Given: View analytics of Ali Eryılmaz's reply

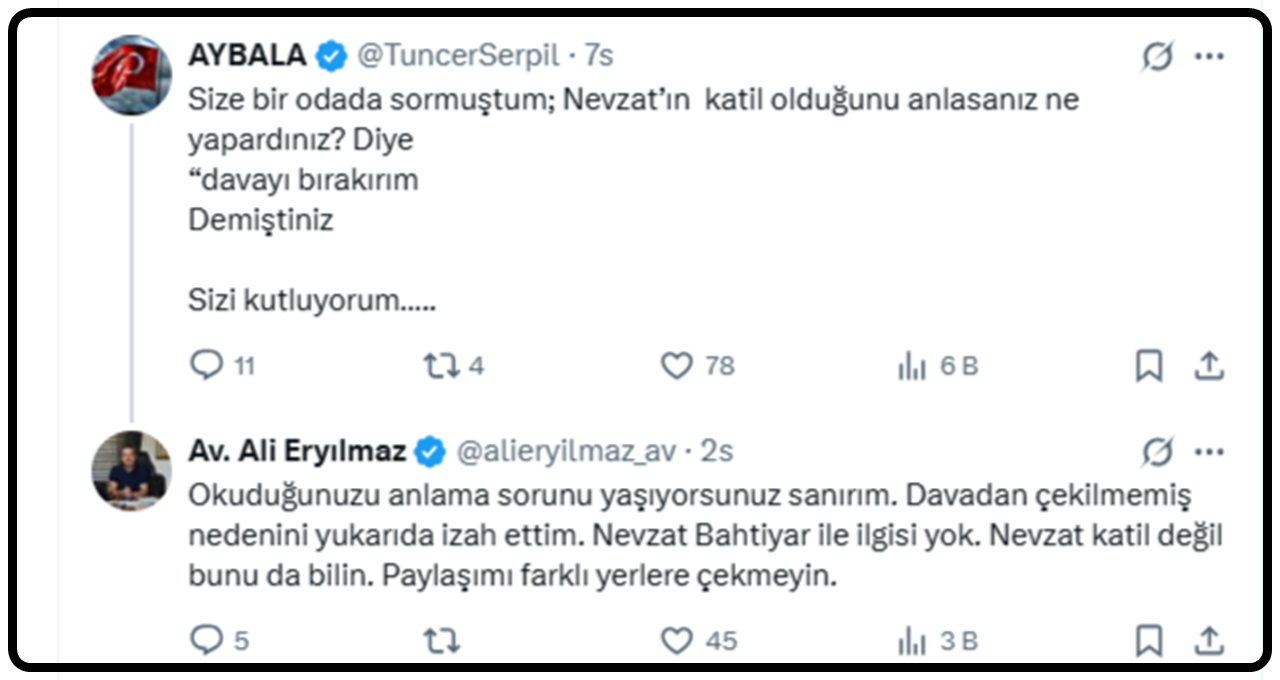Looking at the screenshot, I should point(911,641).
